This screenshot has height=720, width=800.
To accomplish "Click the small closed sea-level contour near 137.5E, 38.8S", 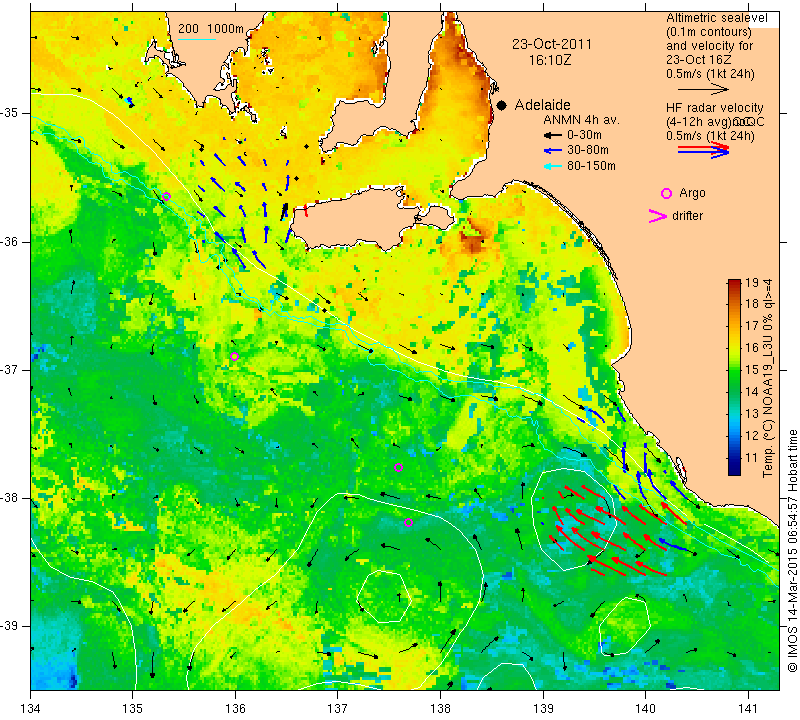I will pyautogui.click(x=384, y=596).
